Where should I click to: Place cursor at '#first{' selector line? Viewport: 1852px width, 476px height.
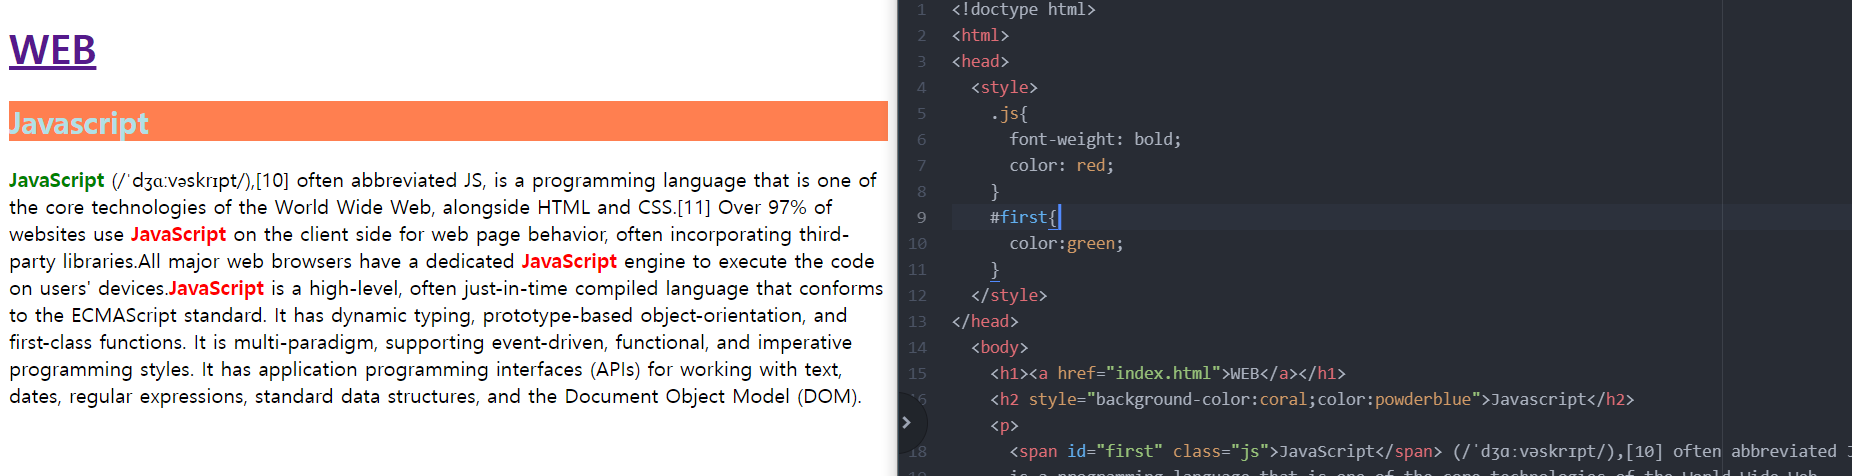[1023, 217]
